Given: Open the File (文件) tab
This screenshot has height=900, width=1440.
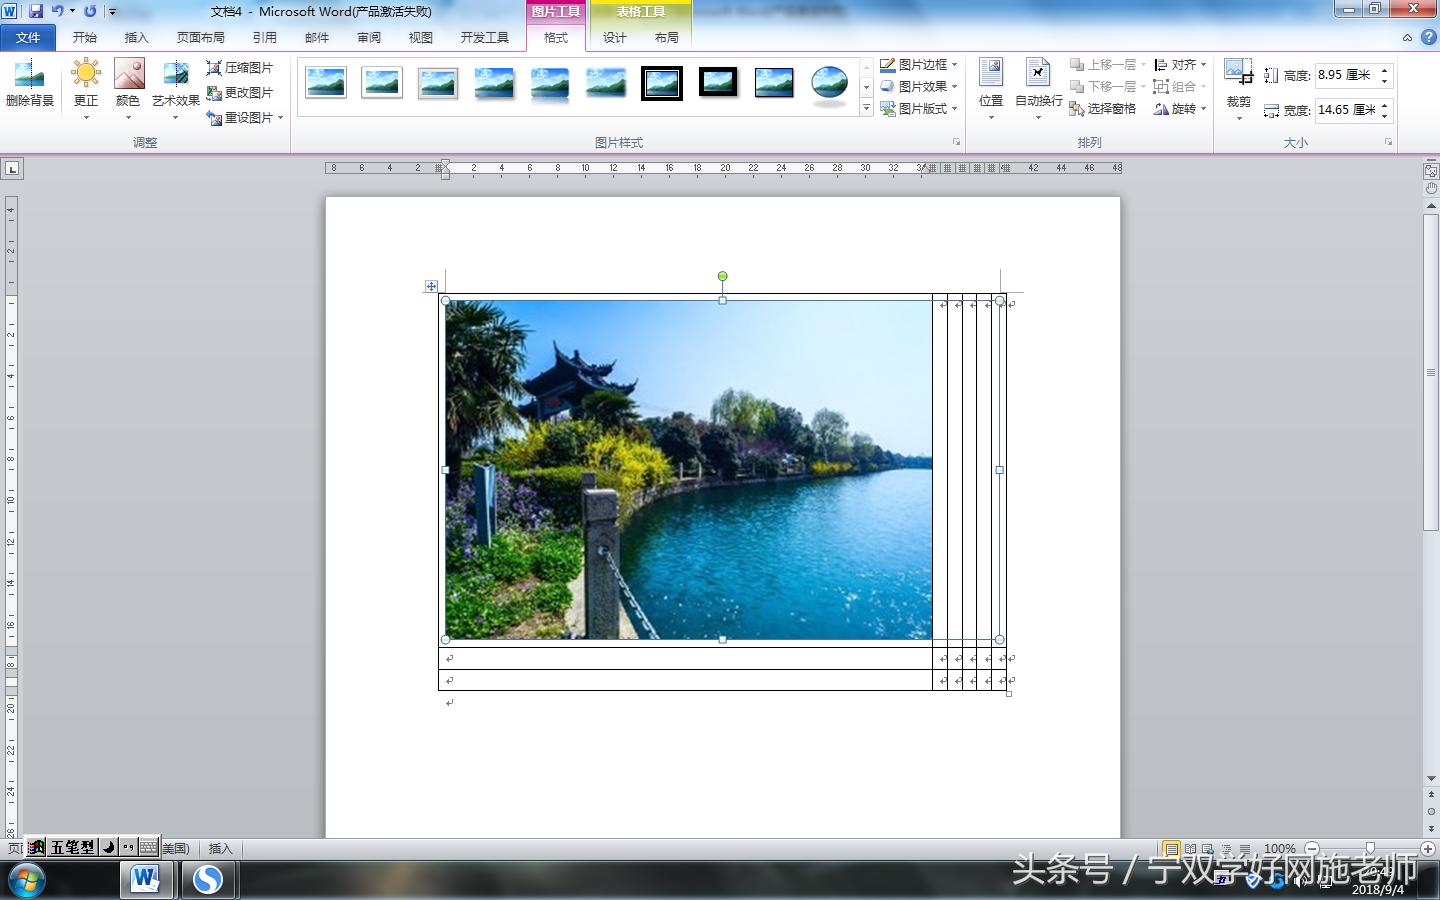Looking at the screenshot, I should (x=28, y=38).
